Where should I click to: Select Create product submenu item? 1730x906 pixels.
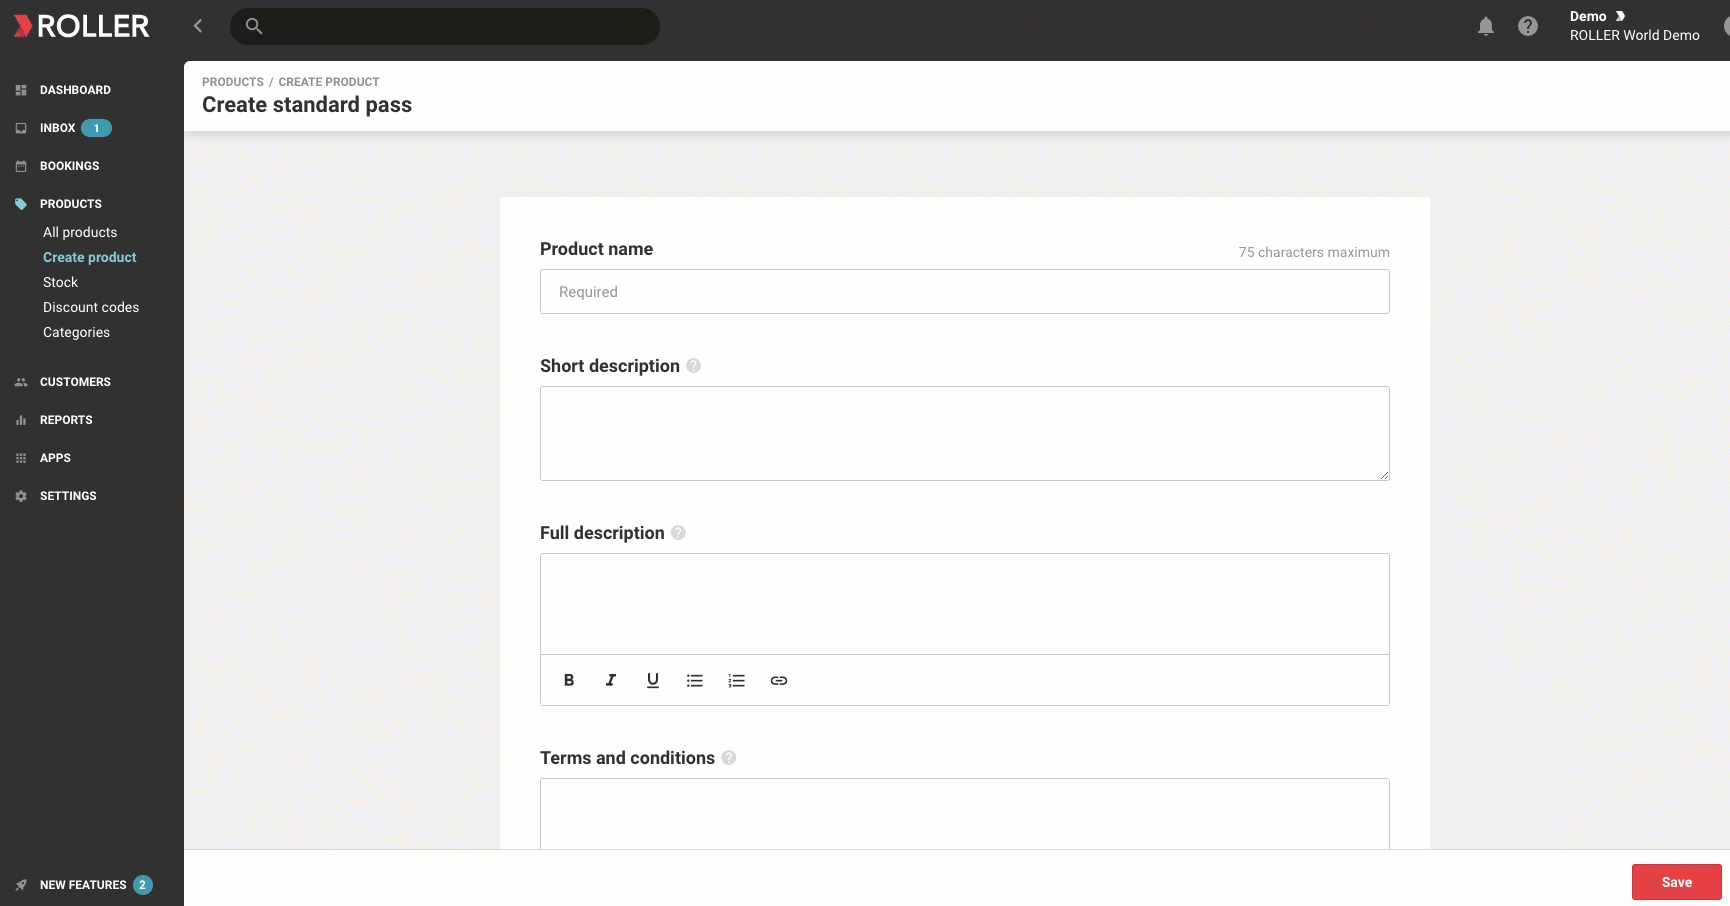[x=90, y=257]
